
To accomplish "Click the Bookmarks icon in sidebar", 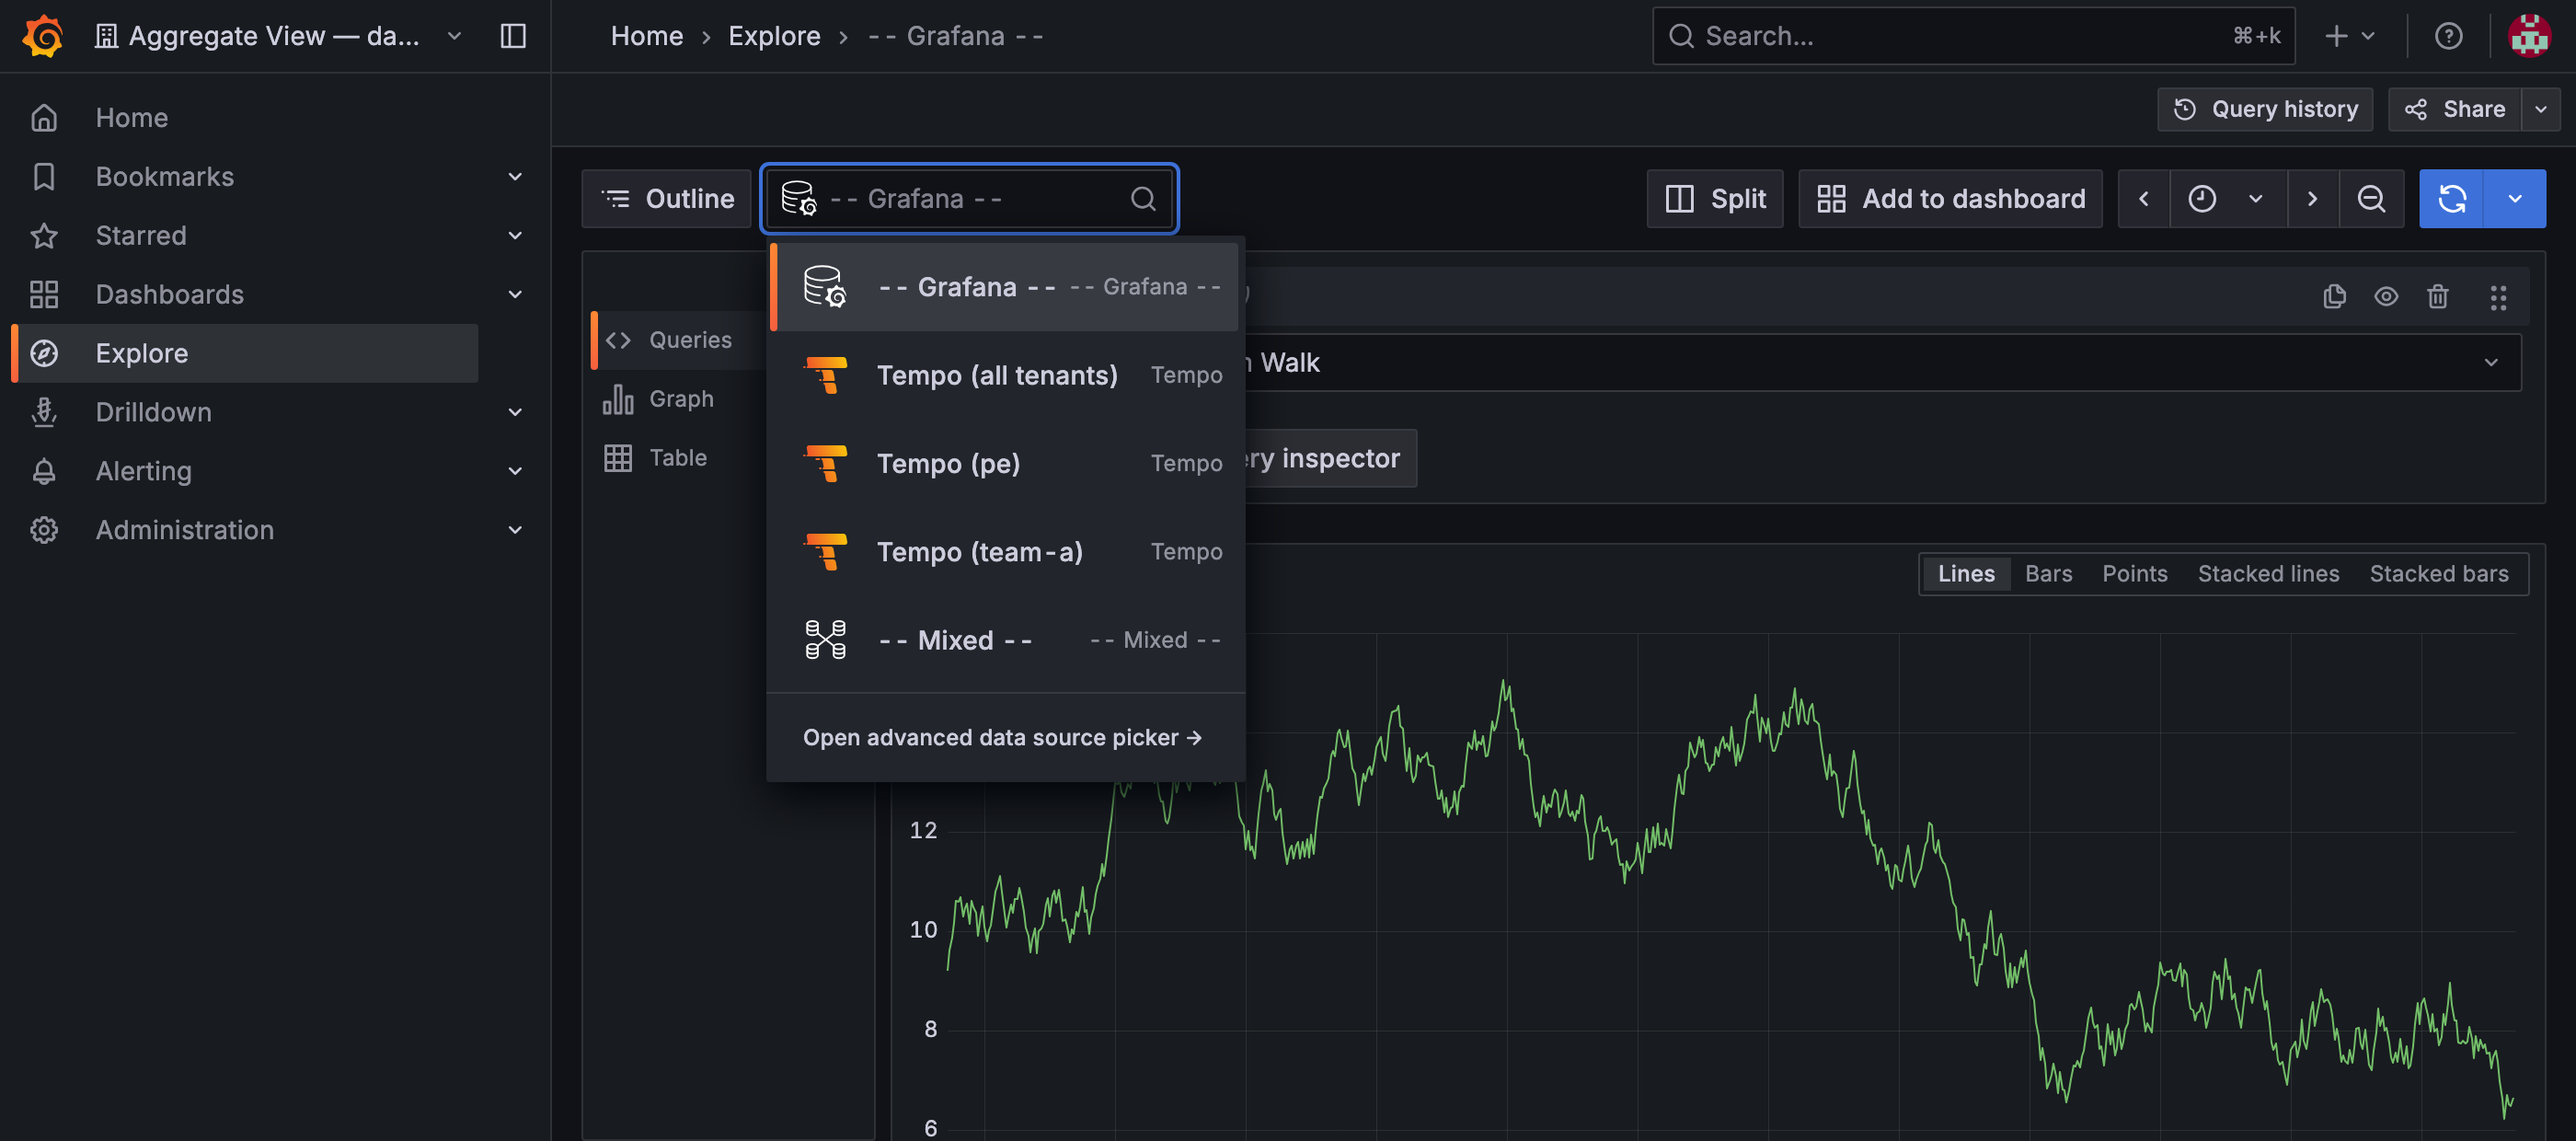I will (x=44, y=177).
